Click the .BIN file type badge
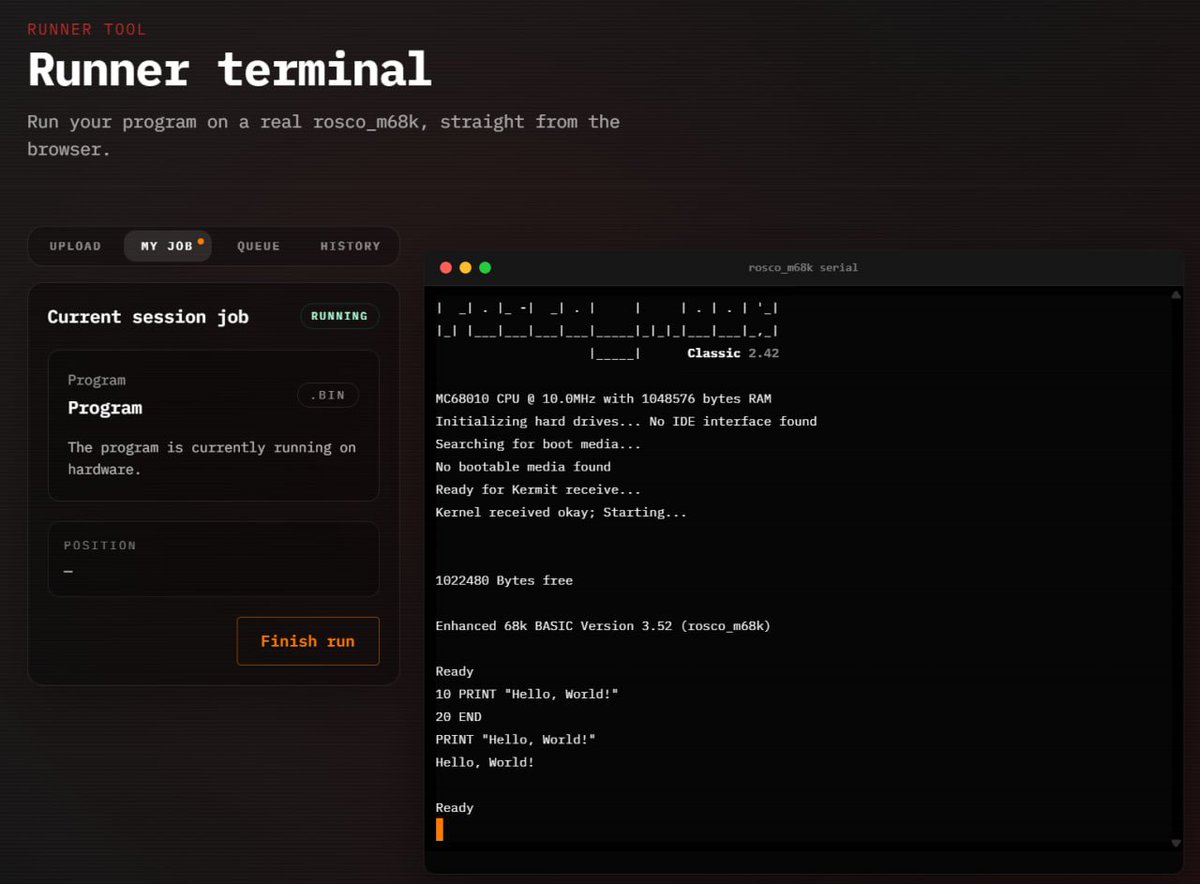The height and width of the screenshot is (884, 1200). coord(328,395)
